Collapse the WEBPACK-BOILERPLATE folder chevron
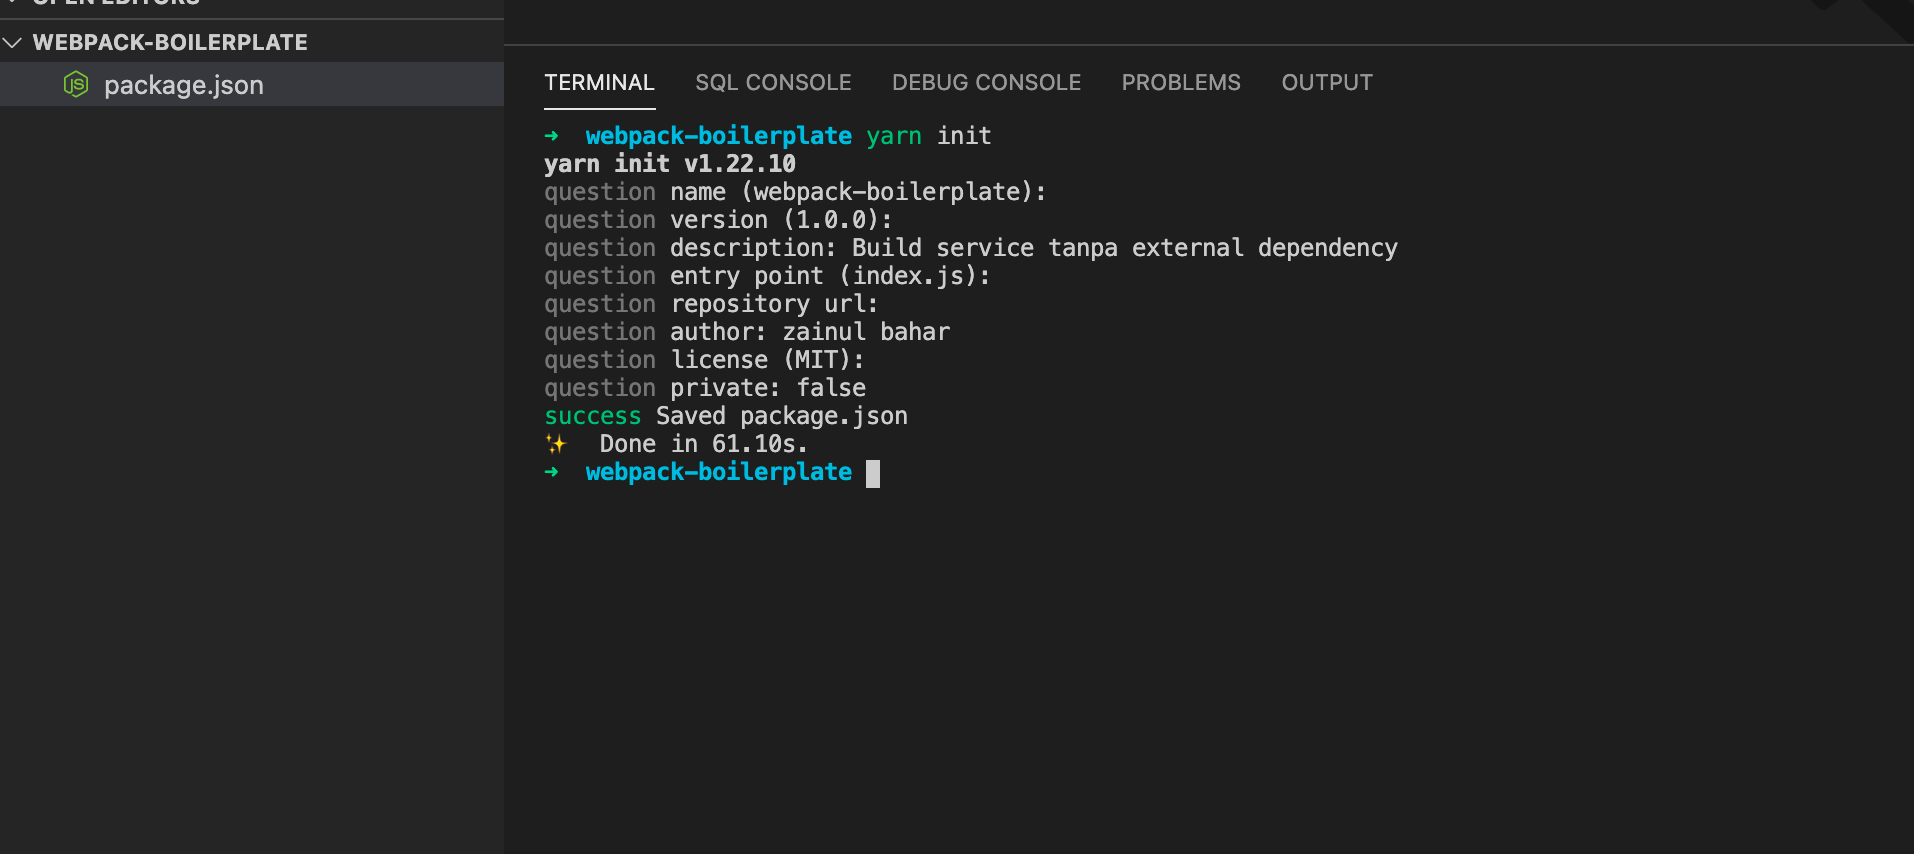The height and width of the screenshot is (854, 1914). click(13, 43)
